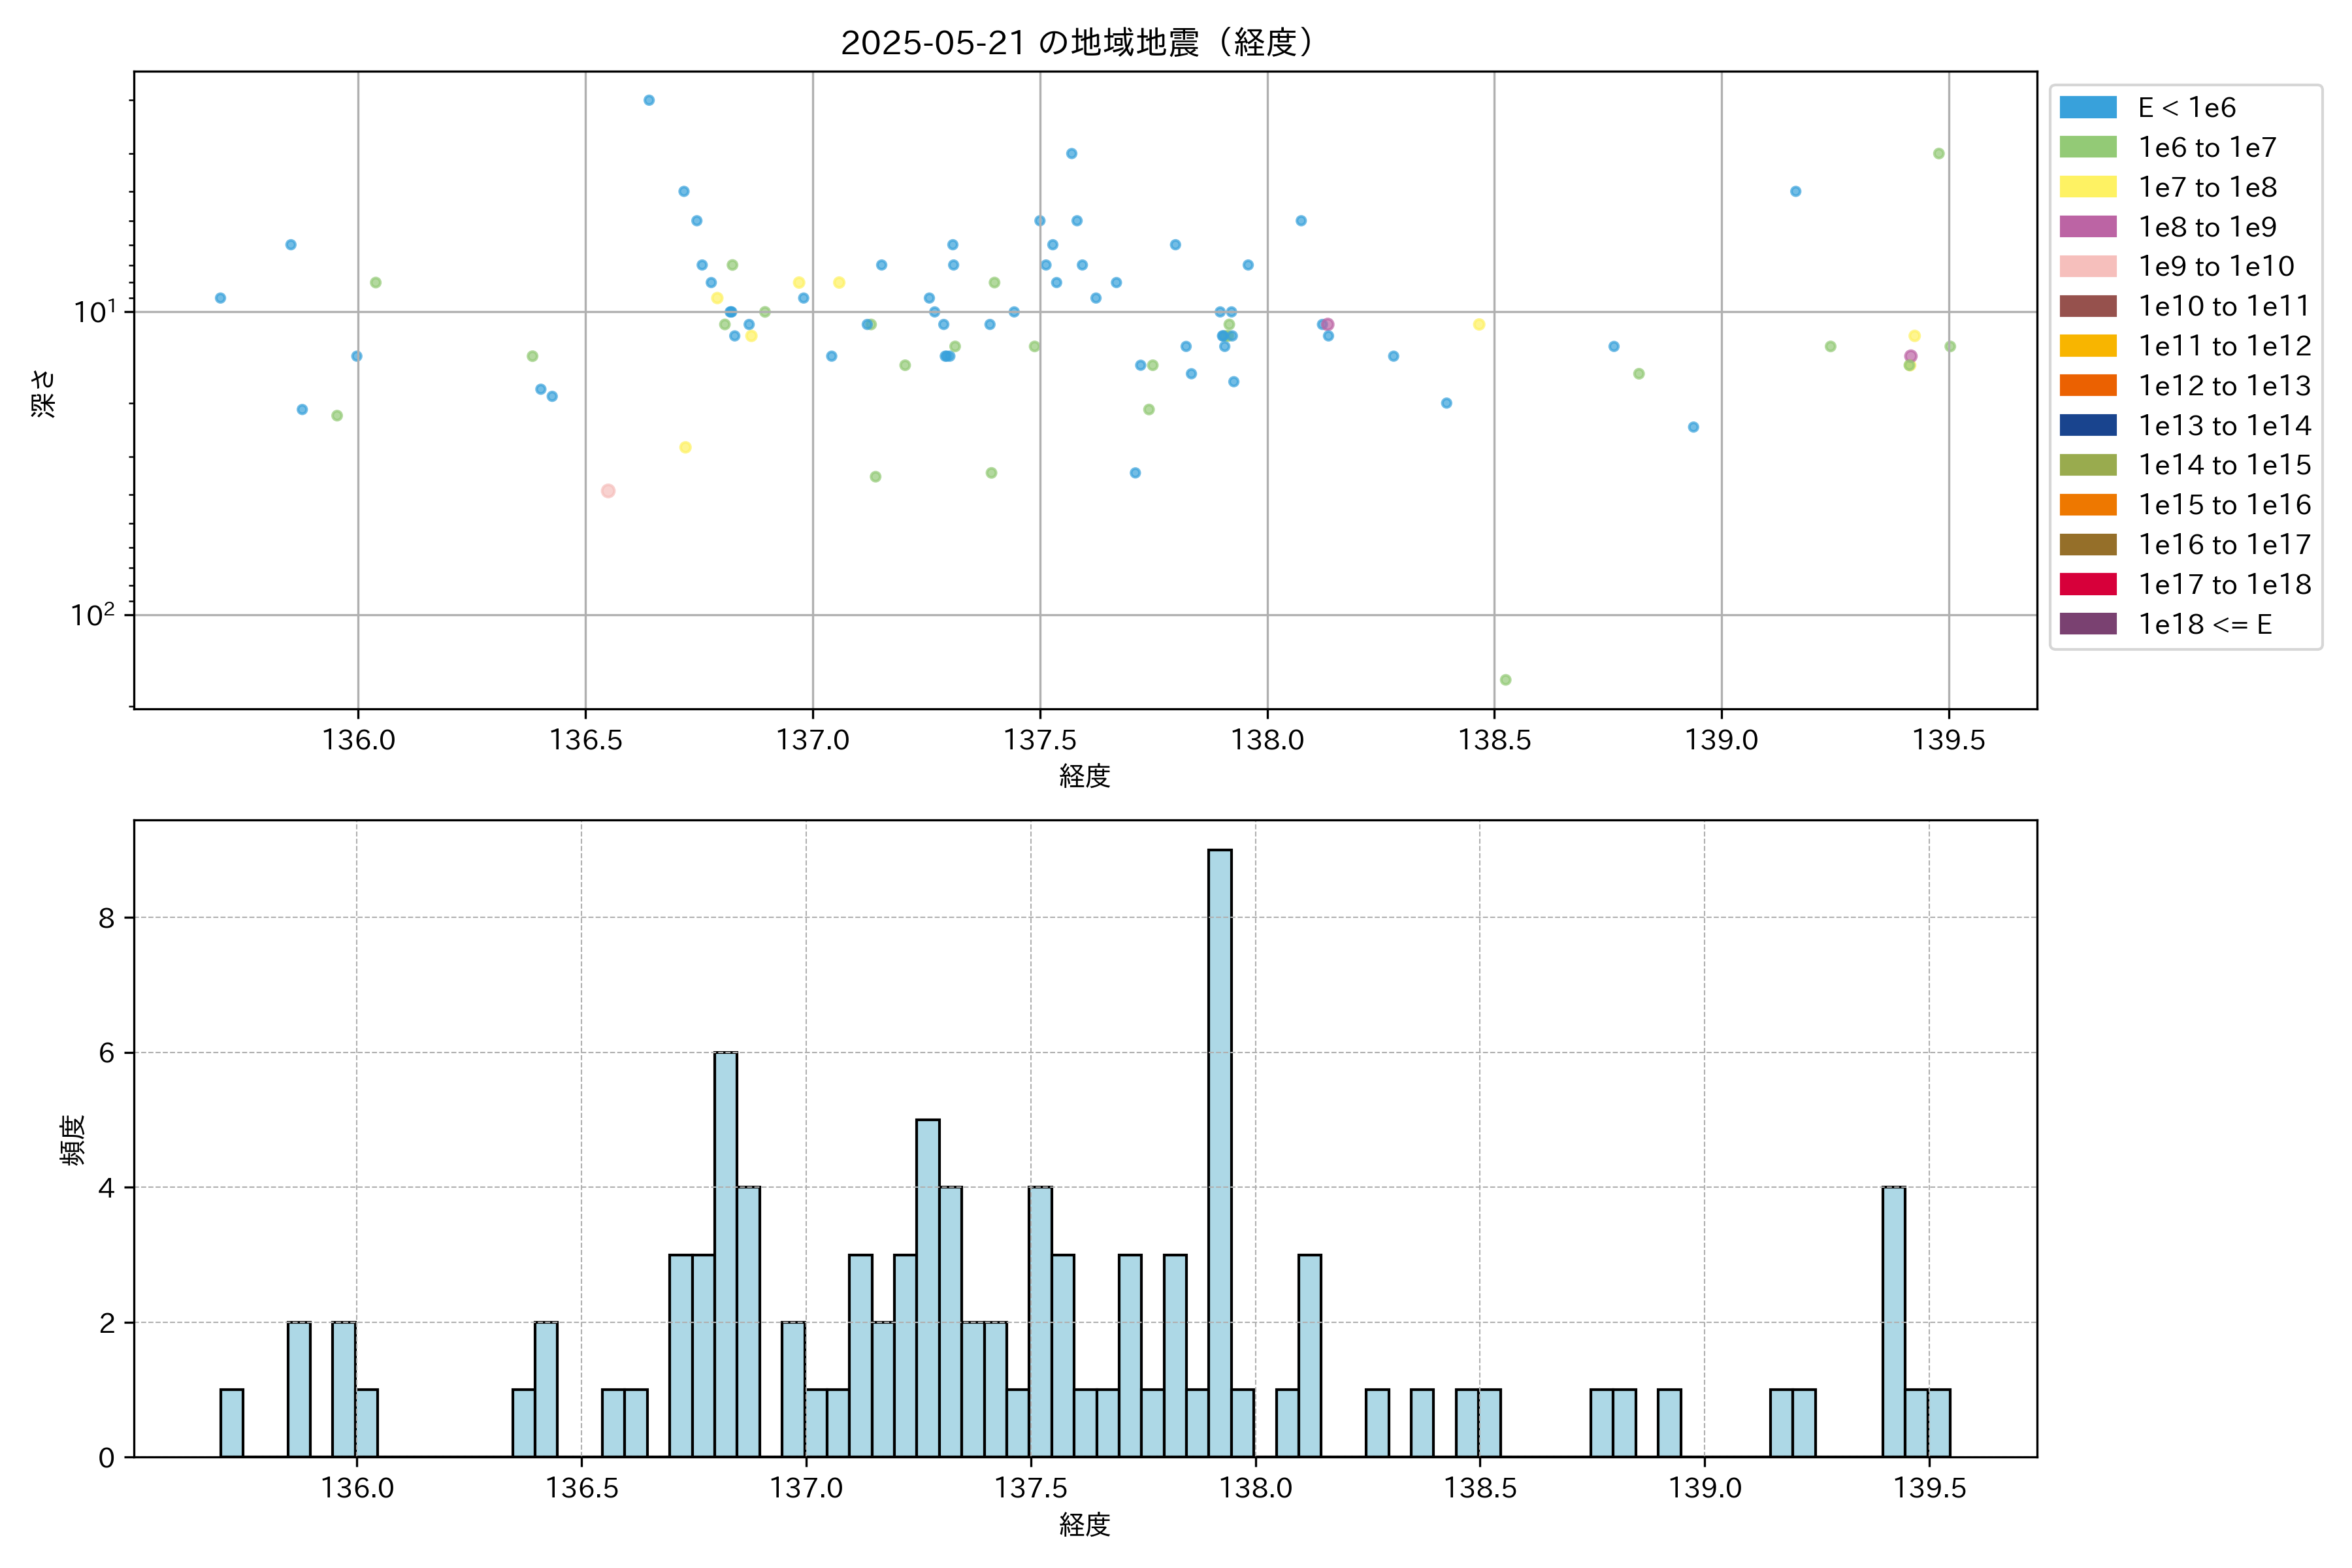Click the deepest green point near 138.5

tap(1505, 680)
